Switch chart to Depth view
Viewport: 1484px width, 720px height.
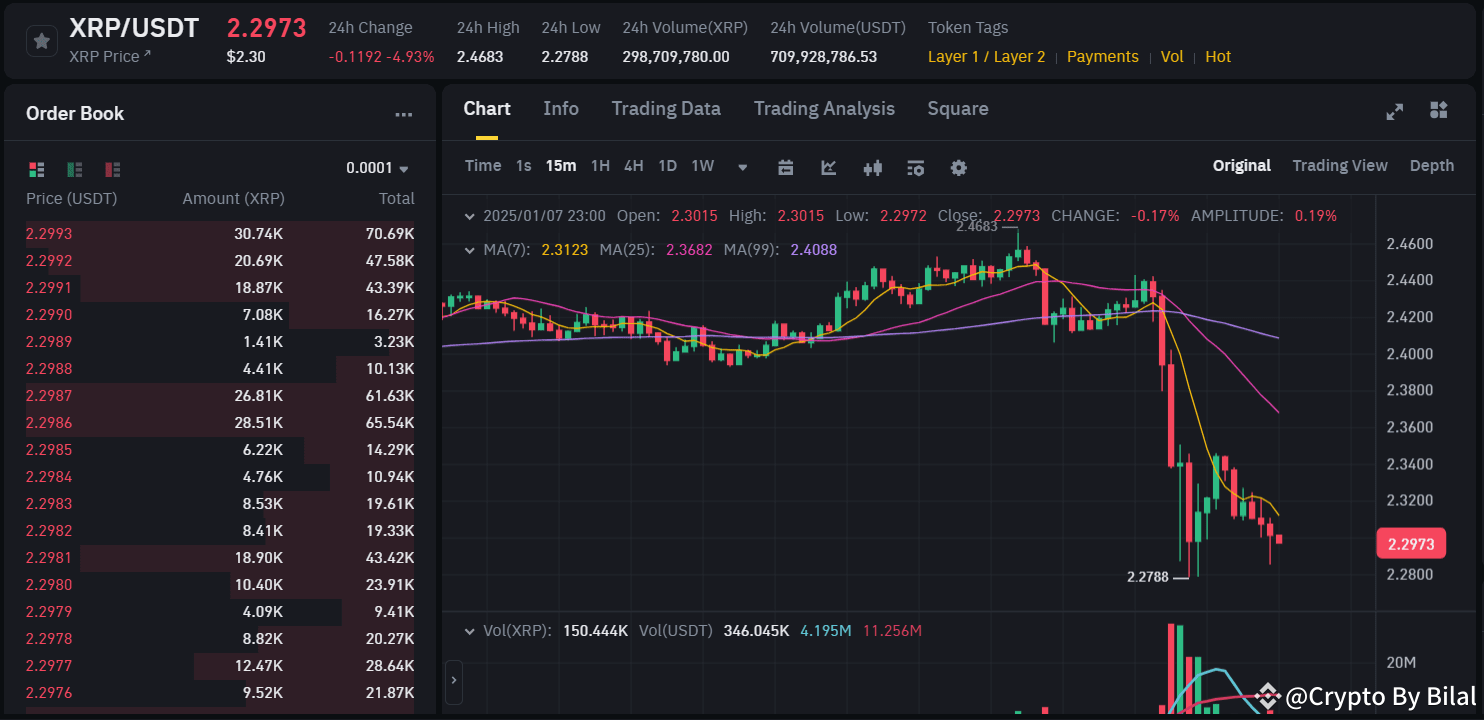coord(1432,166)
